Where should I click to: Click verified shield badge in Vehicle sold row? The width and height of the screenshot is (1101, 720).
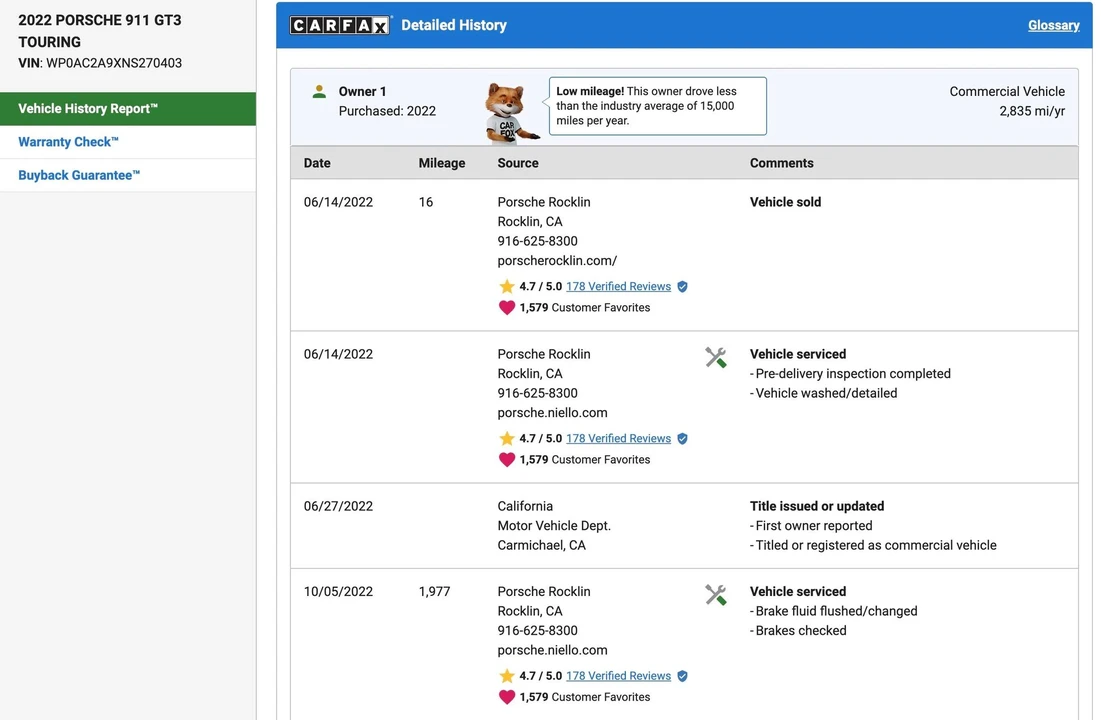point(682,287)
